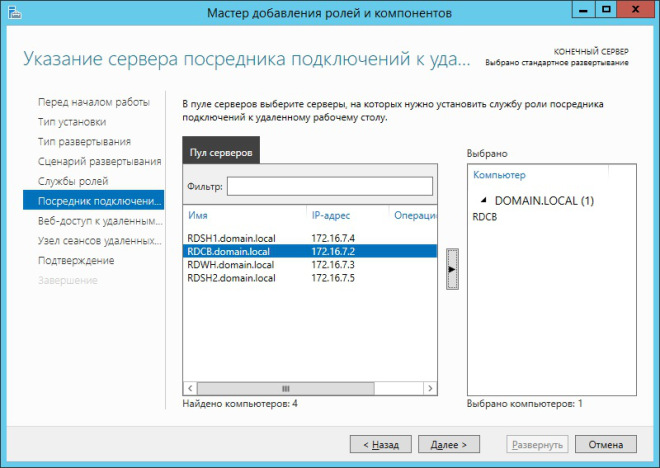660x468 pixels.
Task: Click the arrow button to add selected server
Action: (452, 269)
